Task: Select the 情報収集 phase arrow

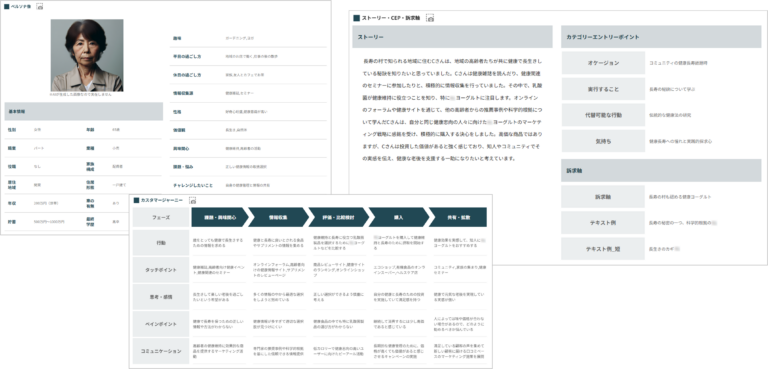Action: coord(277,217)
